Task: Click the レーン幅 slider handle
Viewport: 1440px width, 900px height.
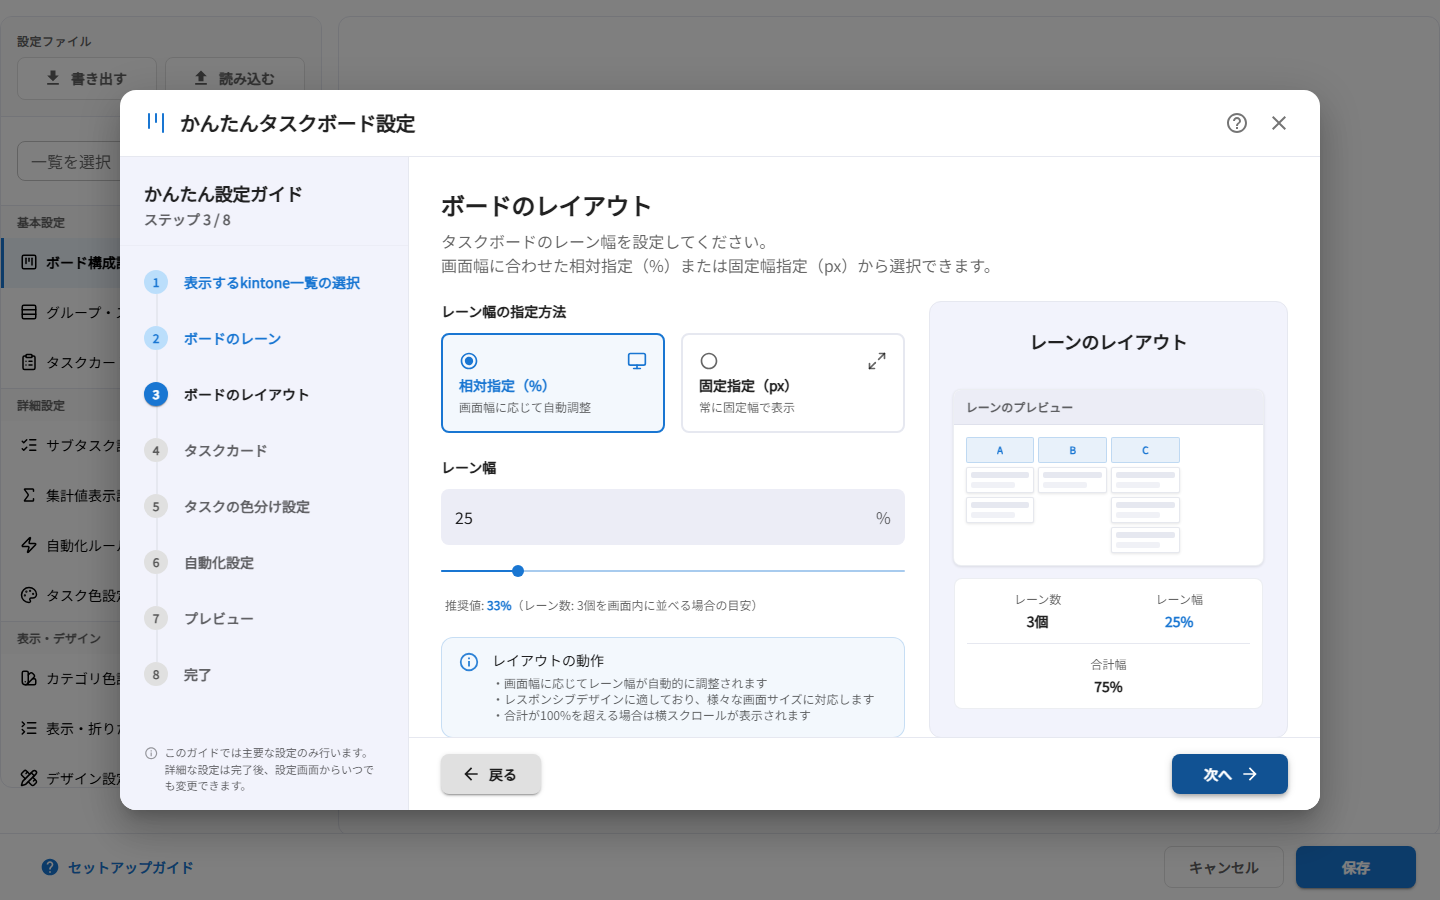Action: (518, 571)
